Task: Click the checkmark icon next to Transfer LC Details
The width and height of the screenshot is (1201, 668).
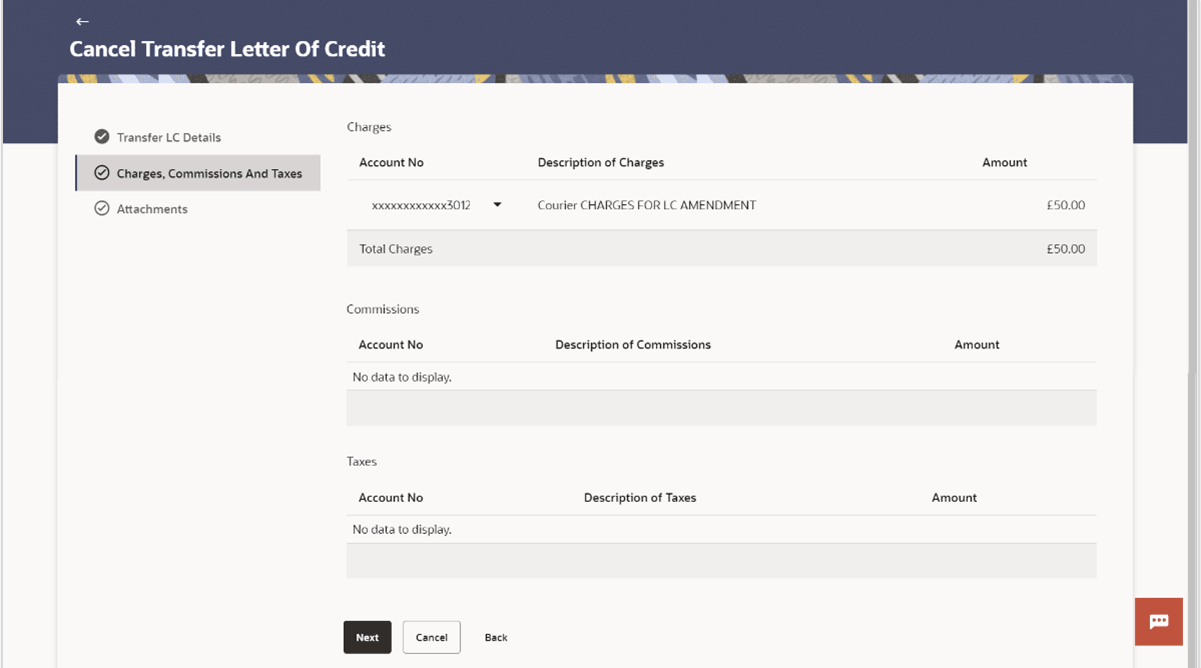Action: [101, 137]
